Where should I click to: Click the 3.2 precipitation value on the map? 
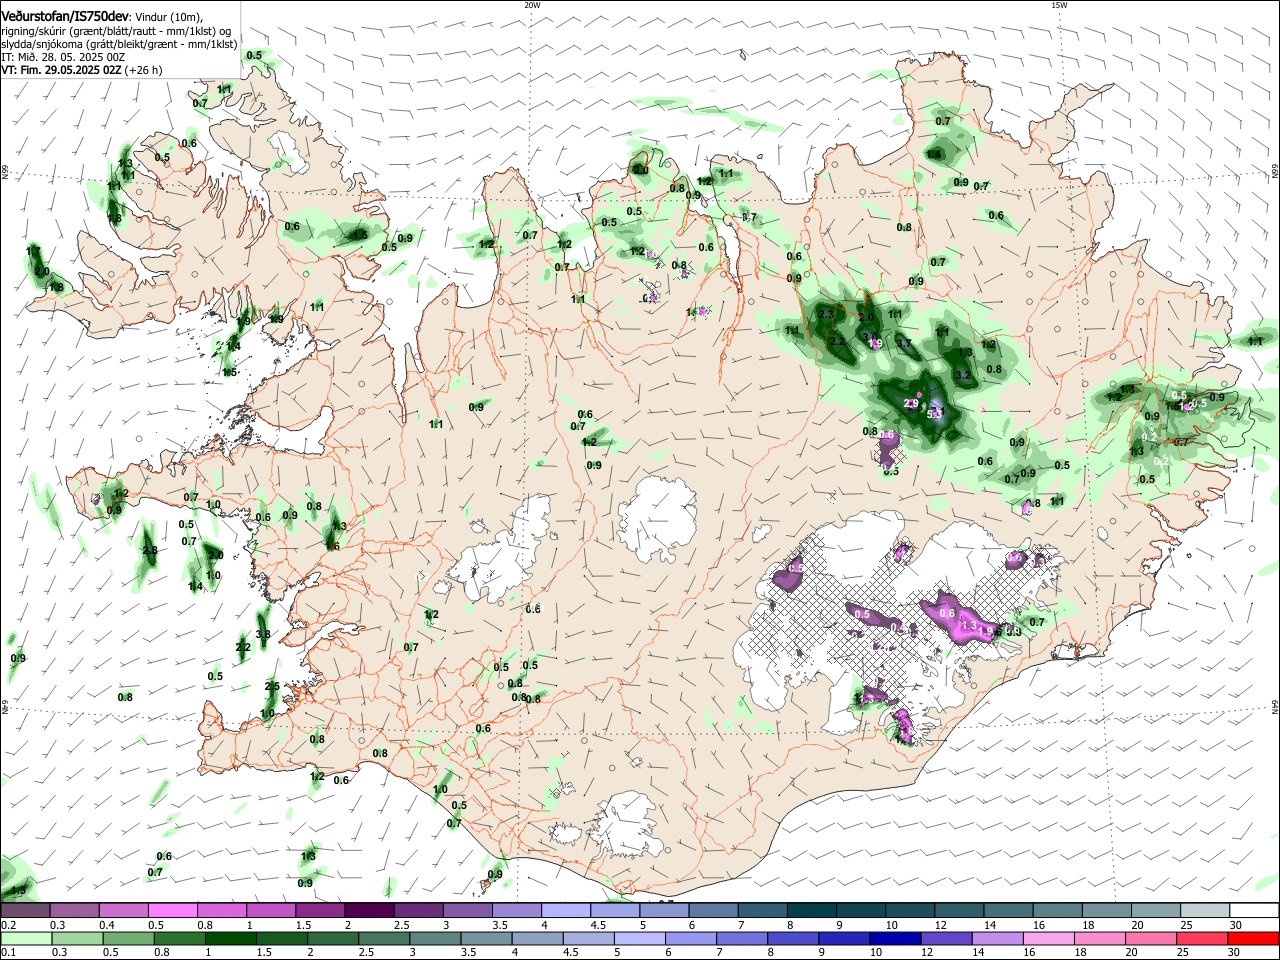point(964,375)
